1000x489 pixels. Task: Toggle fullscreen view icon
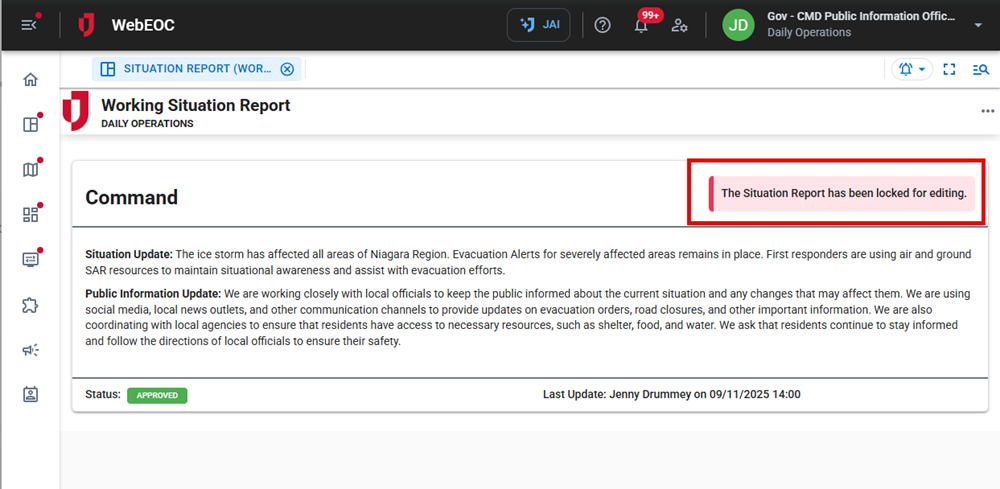[x=950, y=69]
